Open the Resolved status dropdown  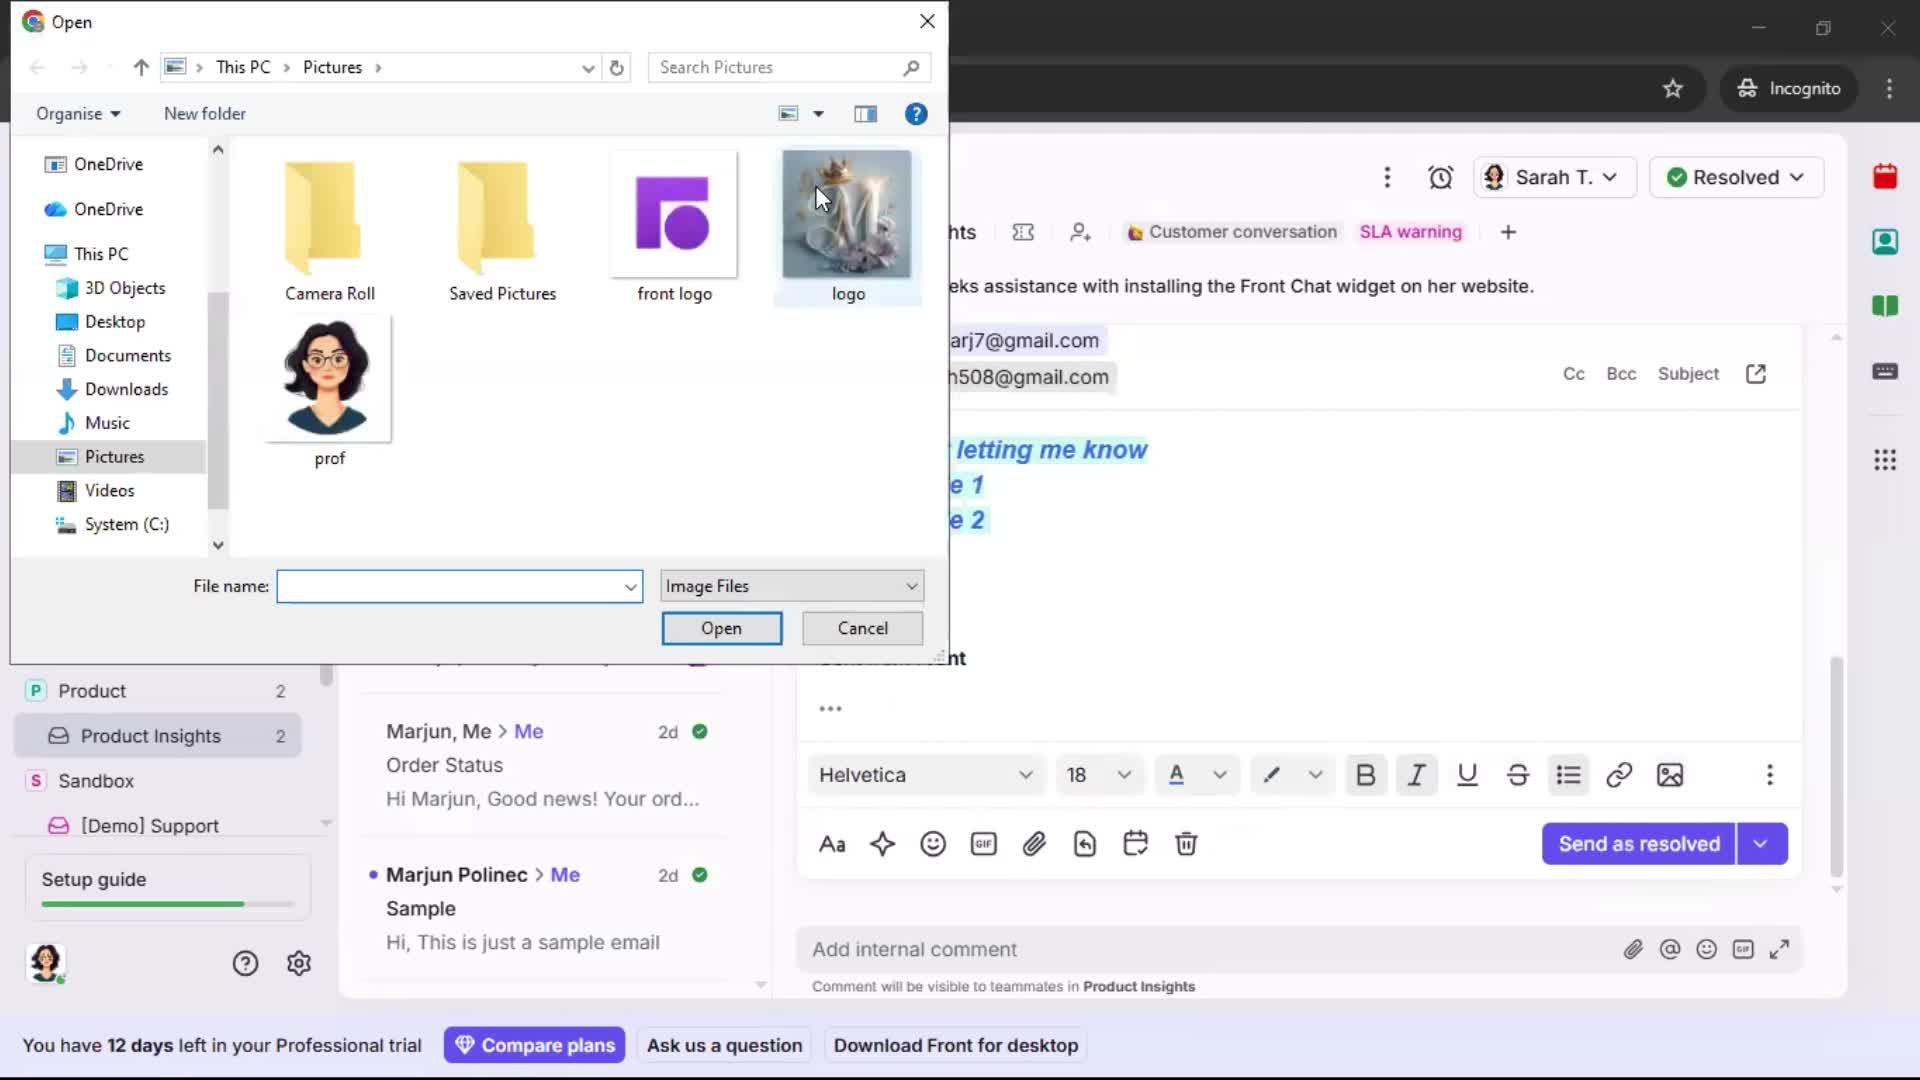tap(1736, 177)
